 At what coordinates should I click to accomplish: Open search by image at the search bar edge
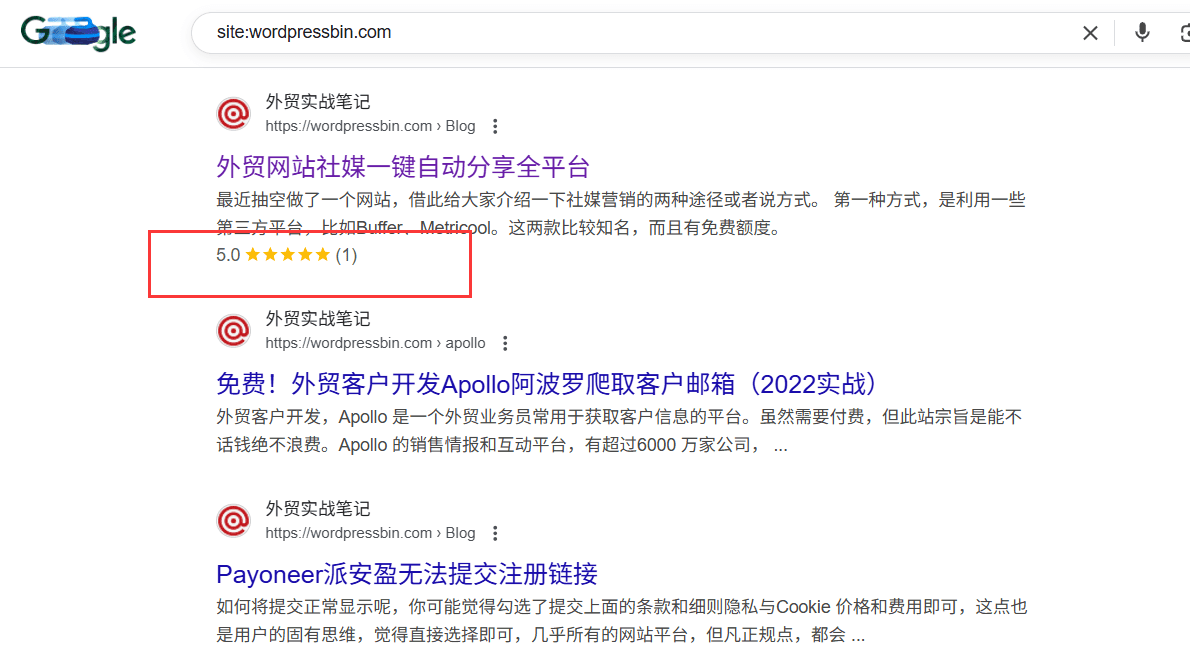(1183, 33)
